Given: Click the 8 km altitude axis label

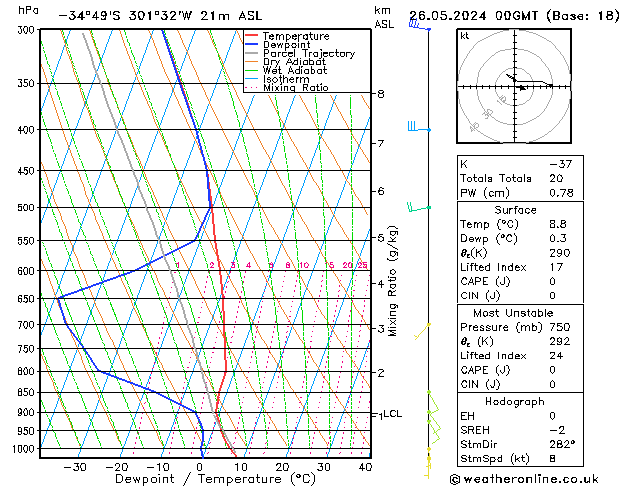Looking at the screenshot, I should coord(381,94).
